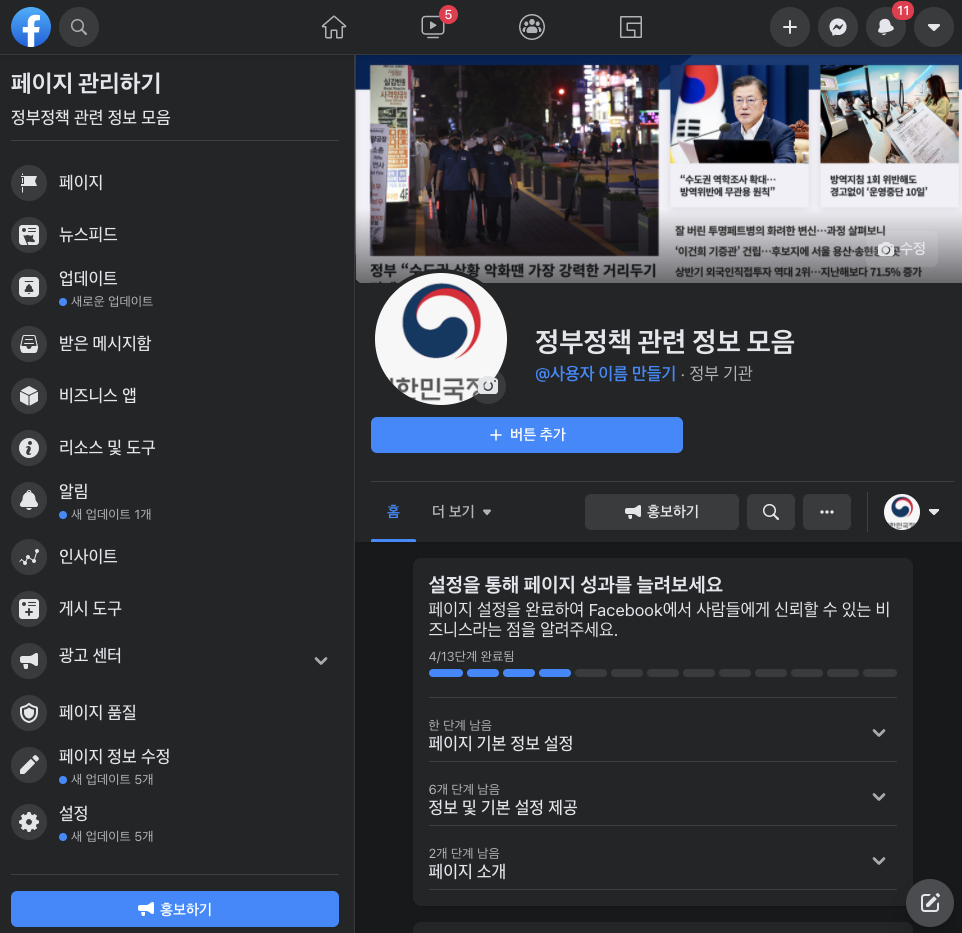The width and height of the screenshot is (962, 933).
Task: Open the notifications bell in top bar
Action: coord(885,27)
